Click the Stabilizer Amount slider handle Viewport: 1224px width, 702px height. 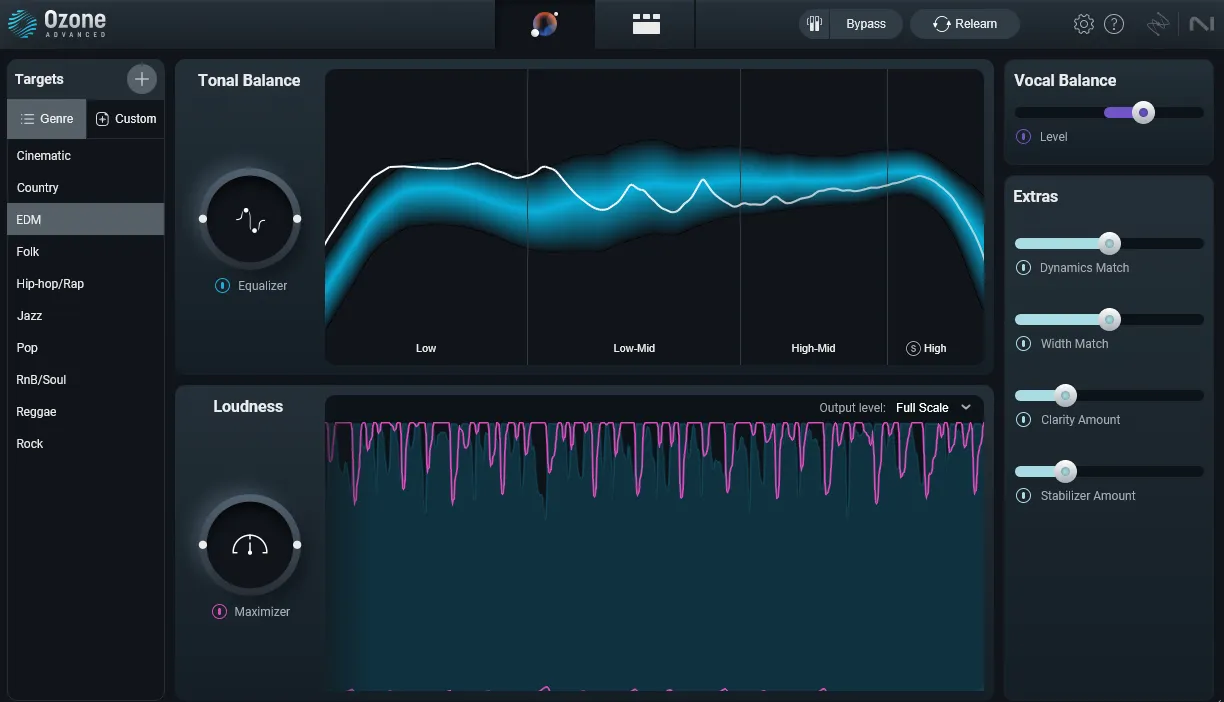tap(1066, 471)
